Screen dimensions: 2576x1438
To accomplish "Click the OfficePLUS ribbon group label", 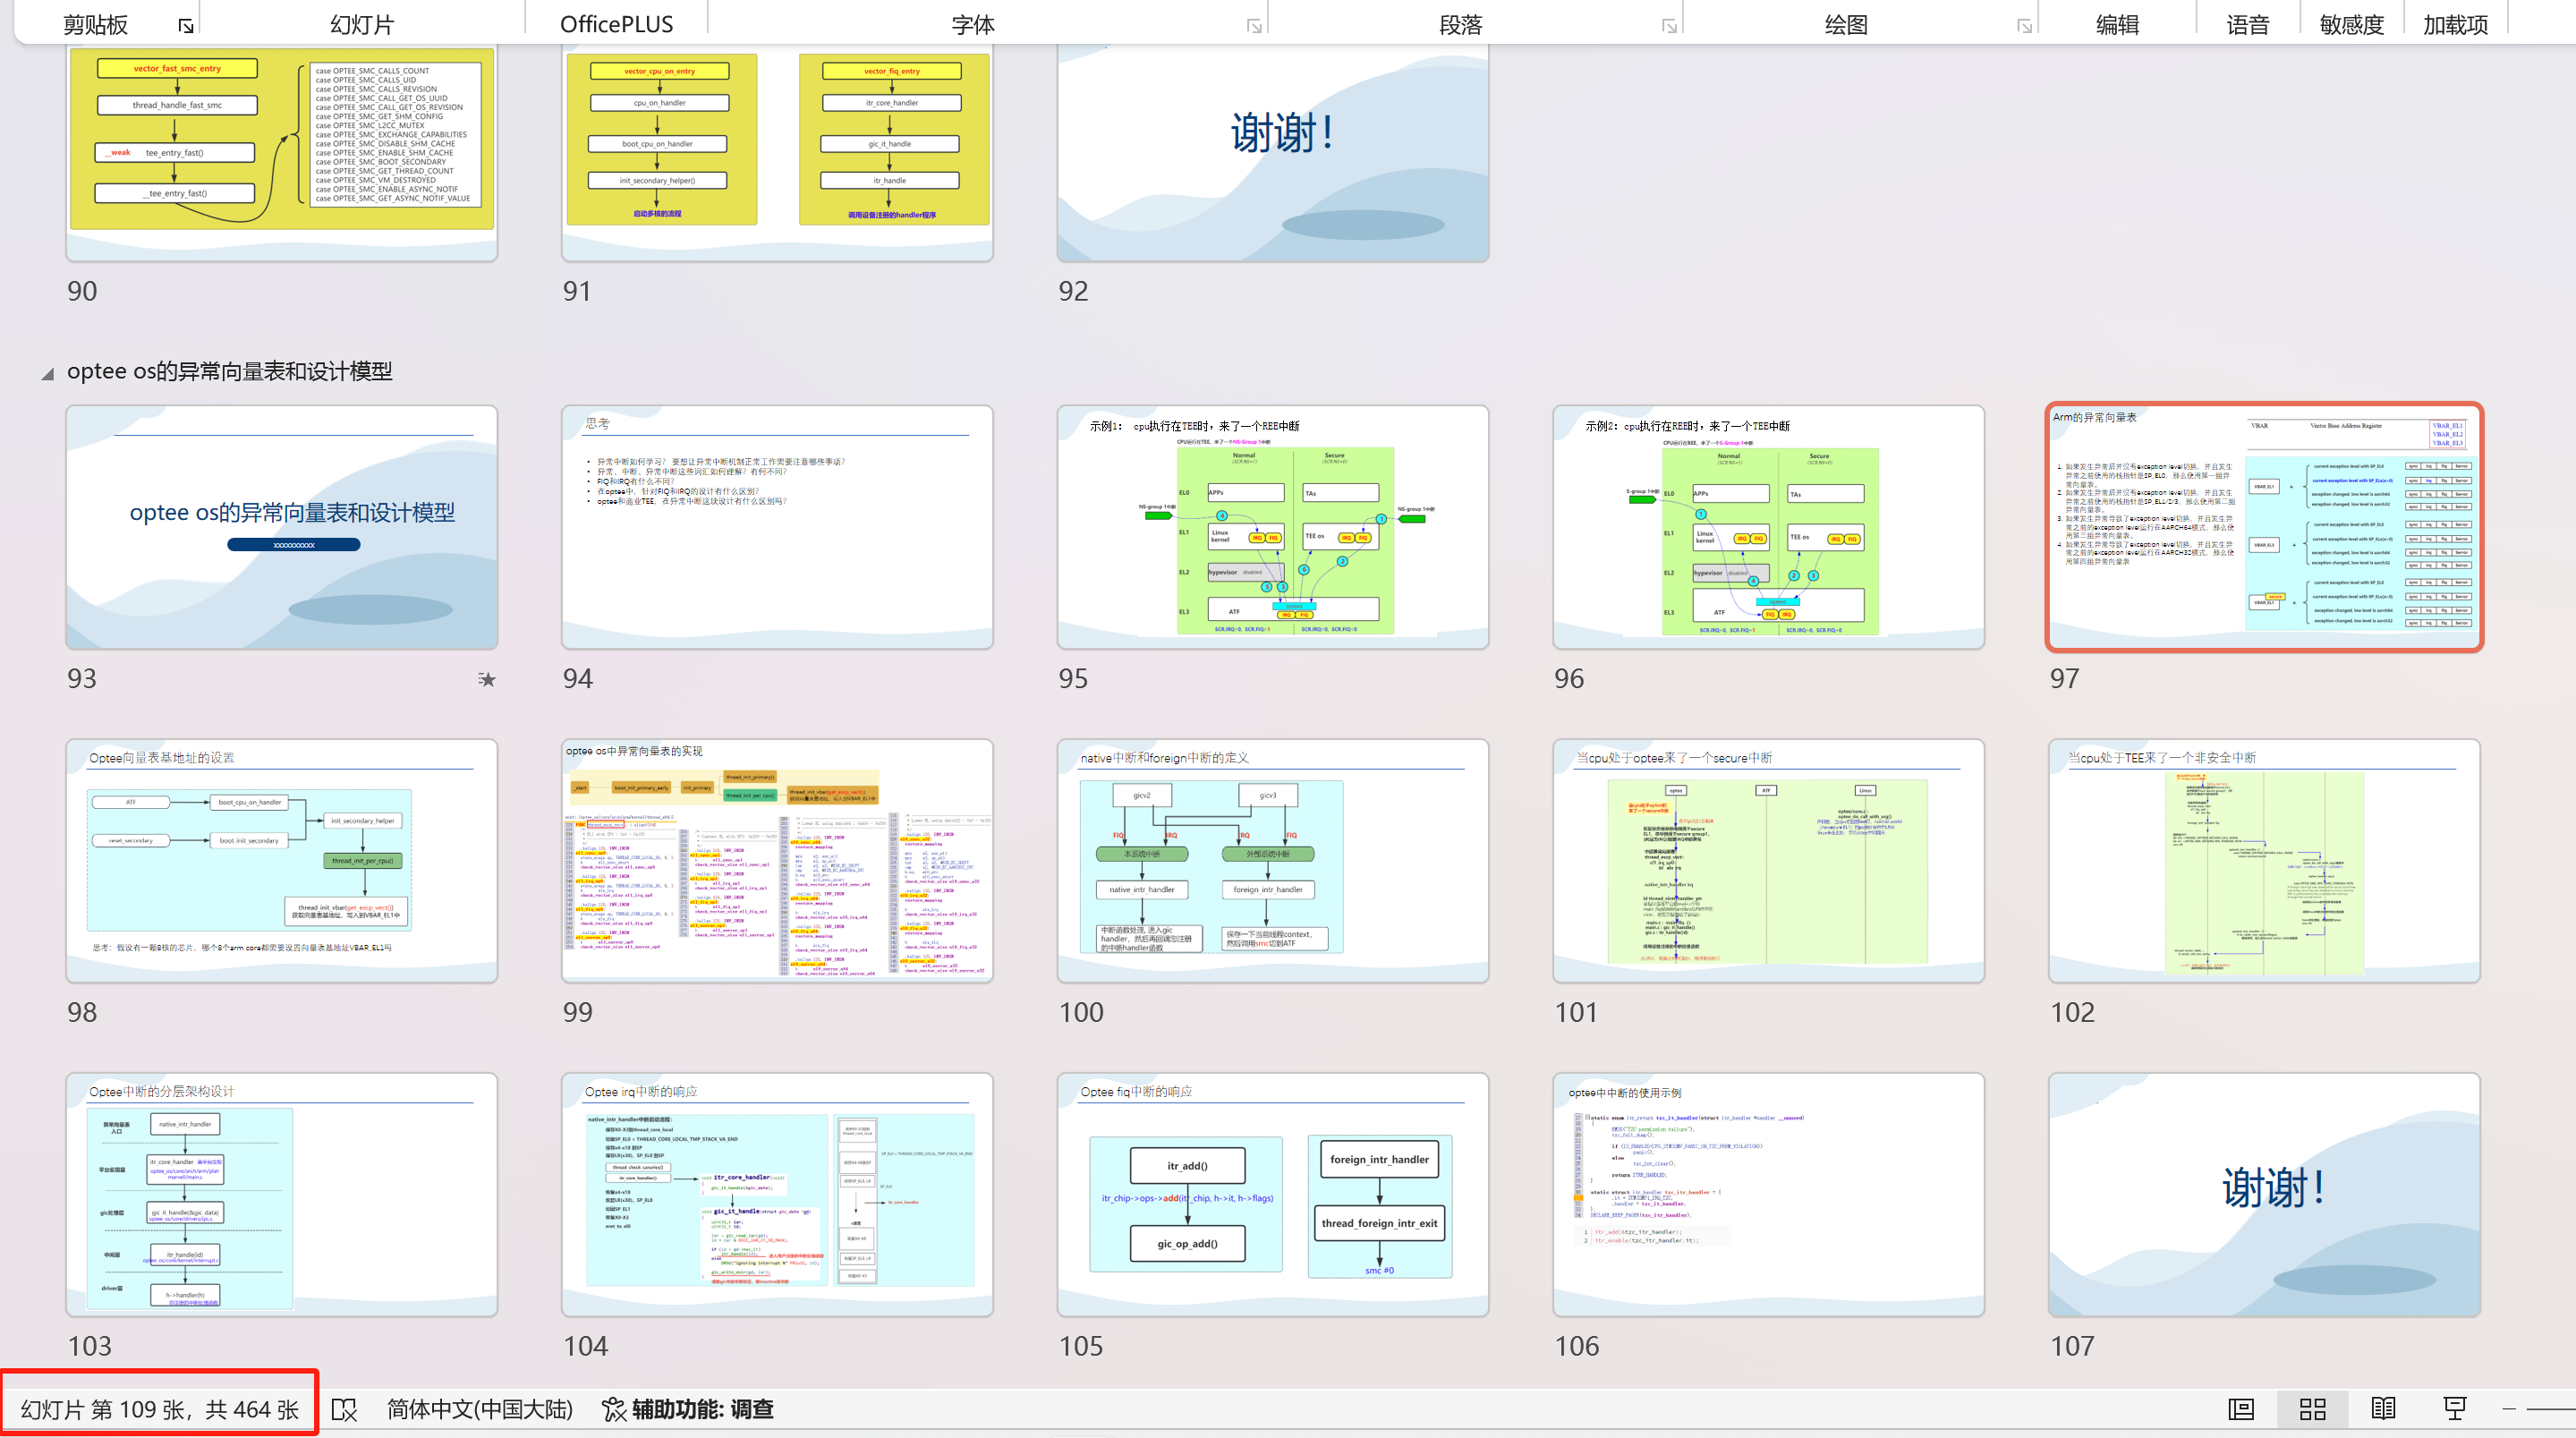I will (x=616, y=24).
